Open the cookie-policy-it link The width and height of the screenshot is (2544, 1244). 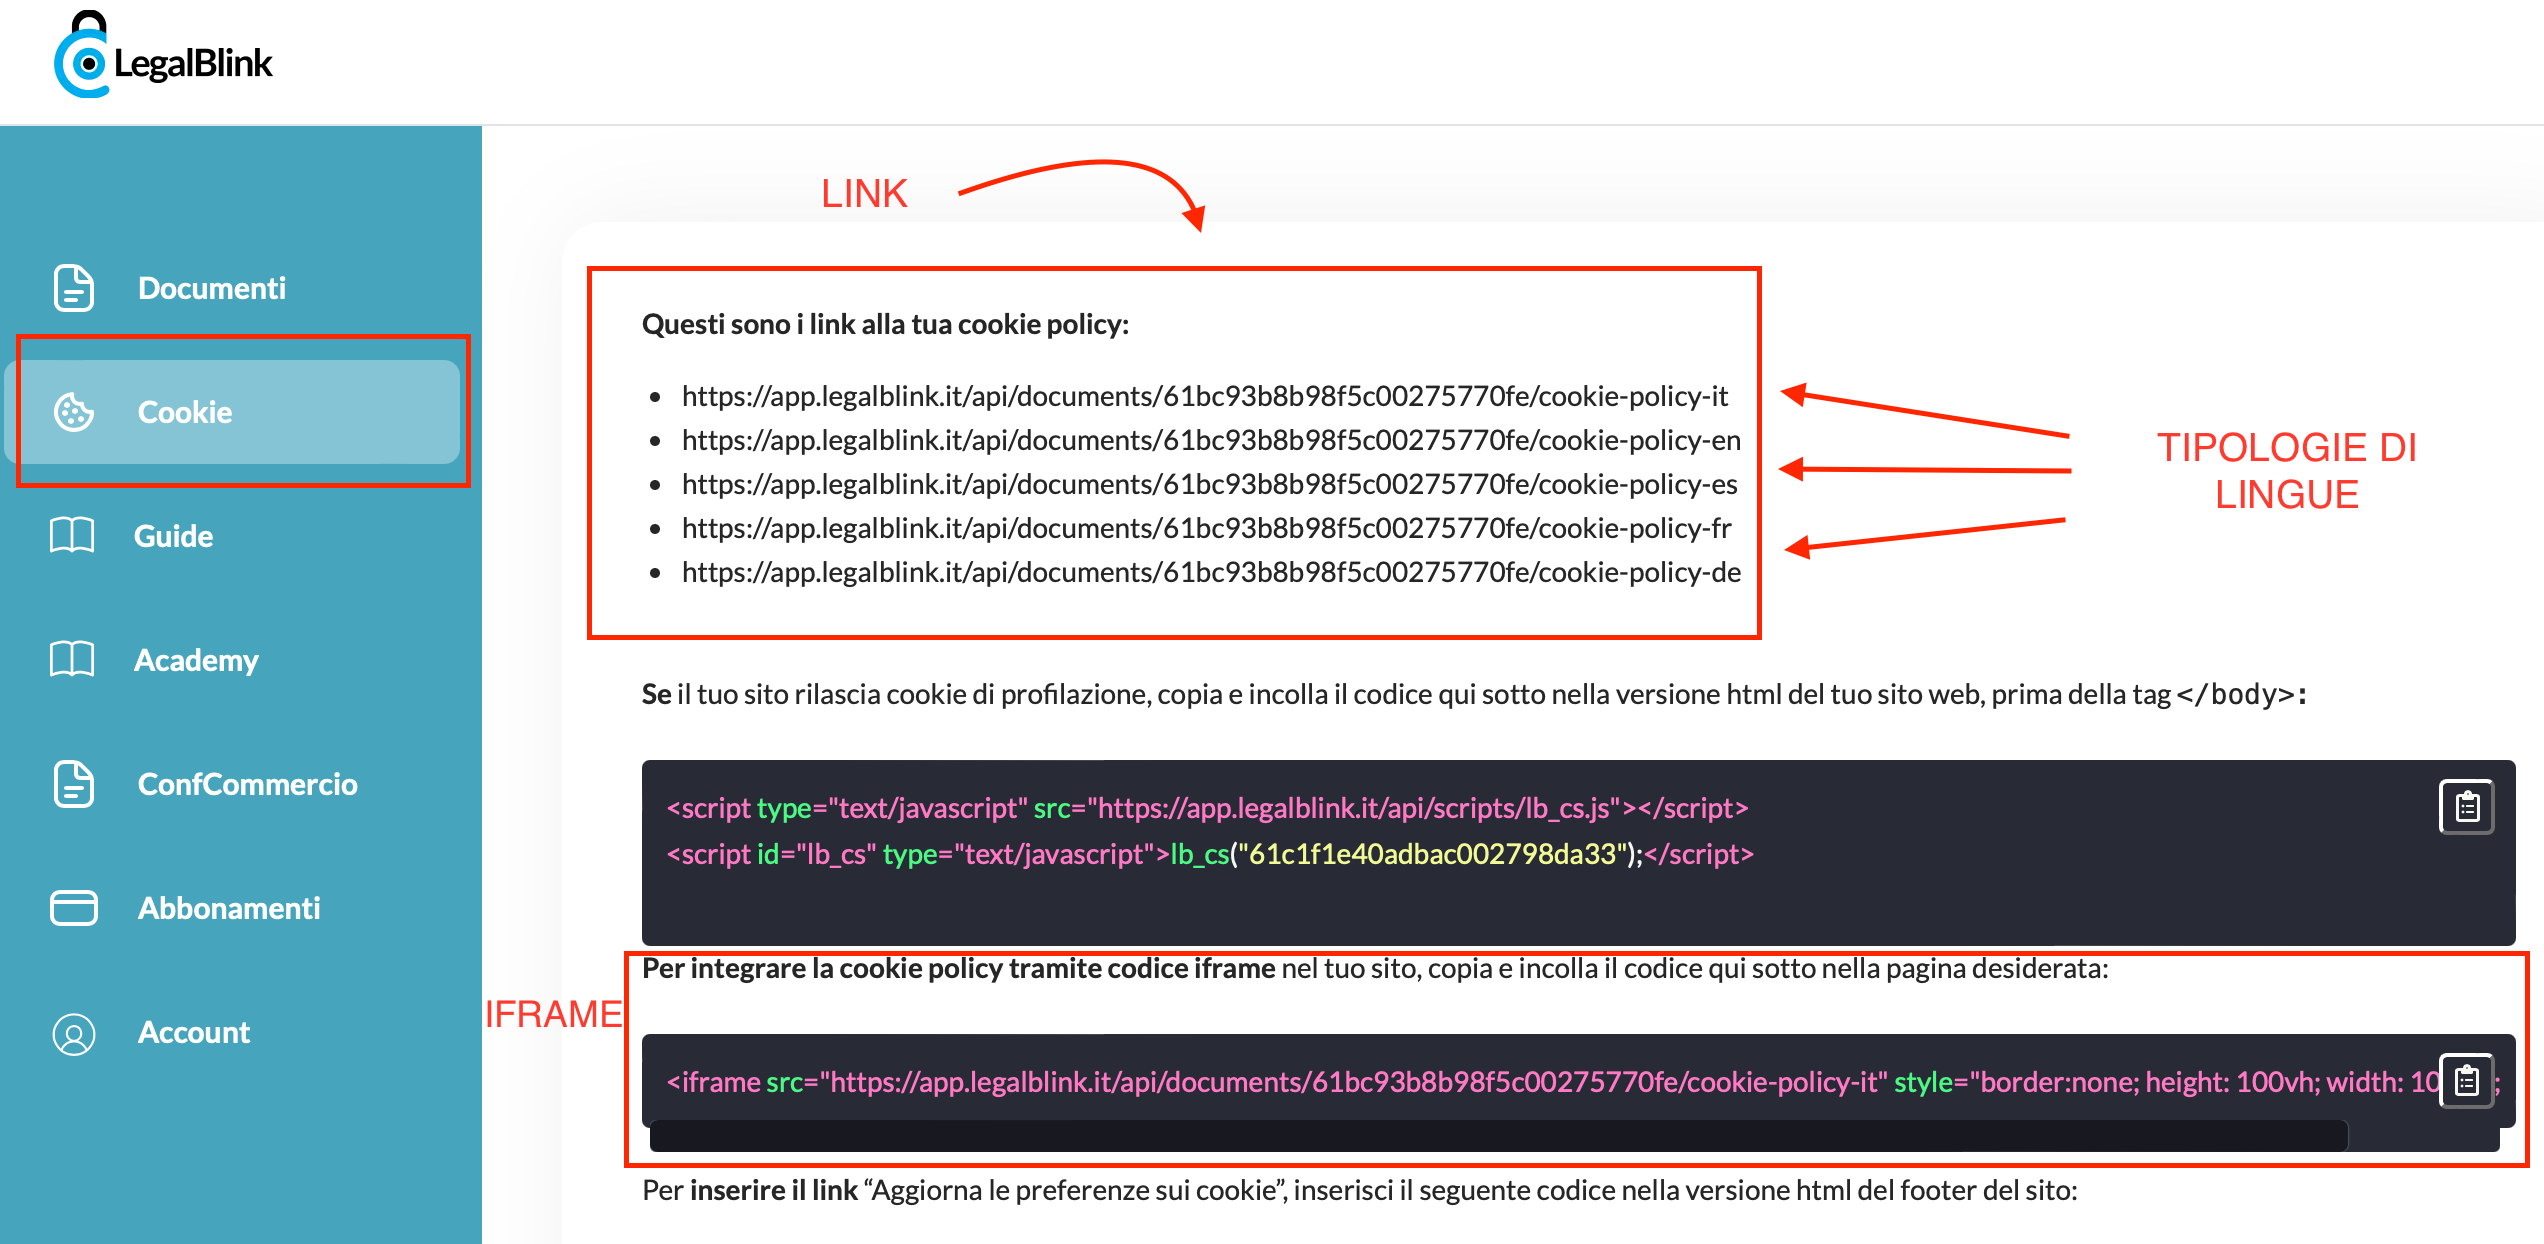(x=1205, y=396)
